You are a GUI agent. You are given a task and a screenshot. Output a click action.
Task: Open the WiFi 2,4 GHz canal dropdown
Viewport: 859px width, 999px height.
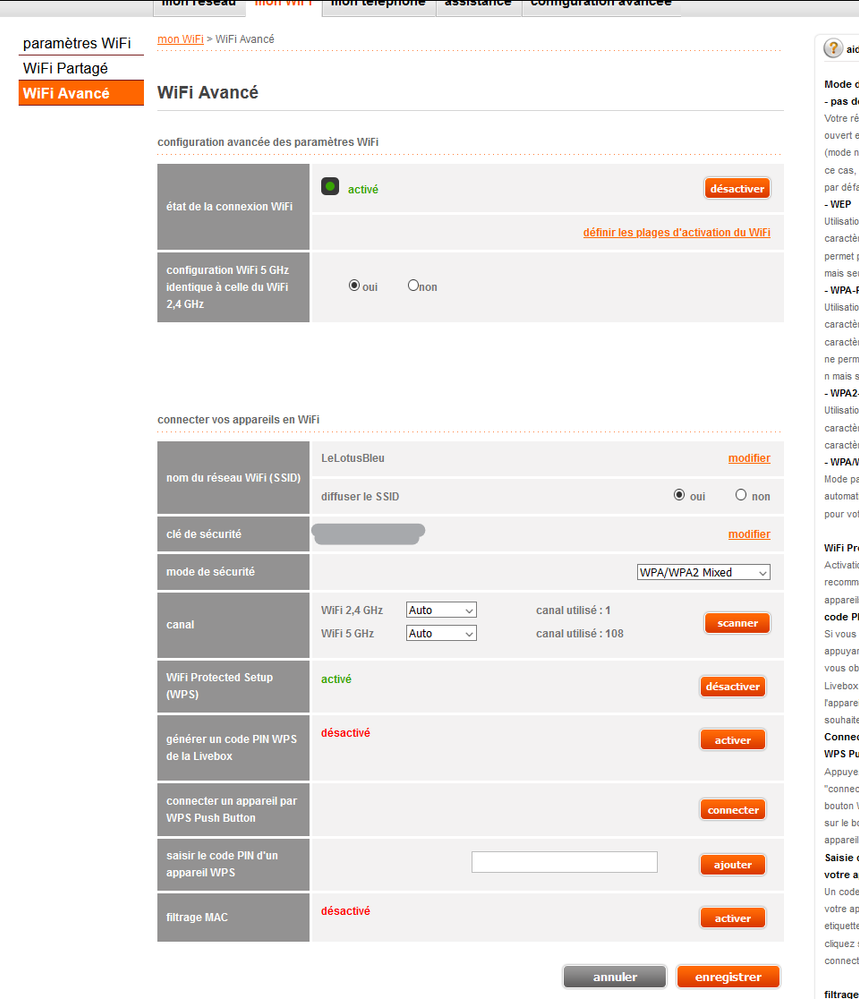[x=441, y=610]
